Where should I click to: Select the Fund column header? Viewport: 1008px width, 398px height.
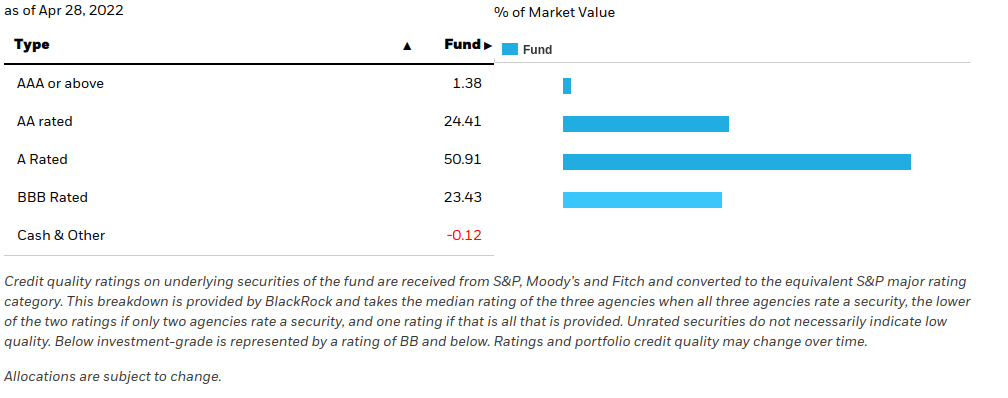pos(462,44)
